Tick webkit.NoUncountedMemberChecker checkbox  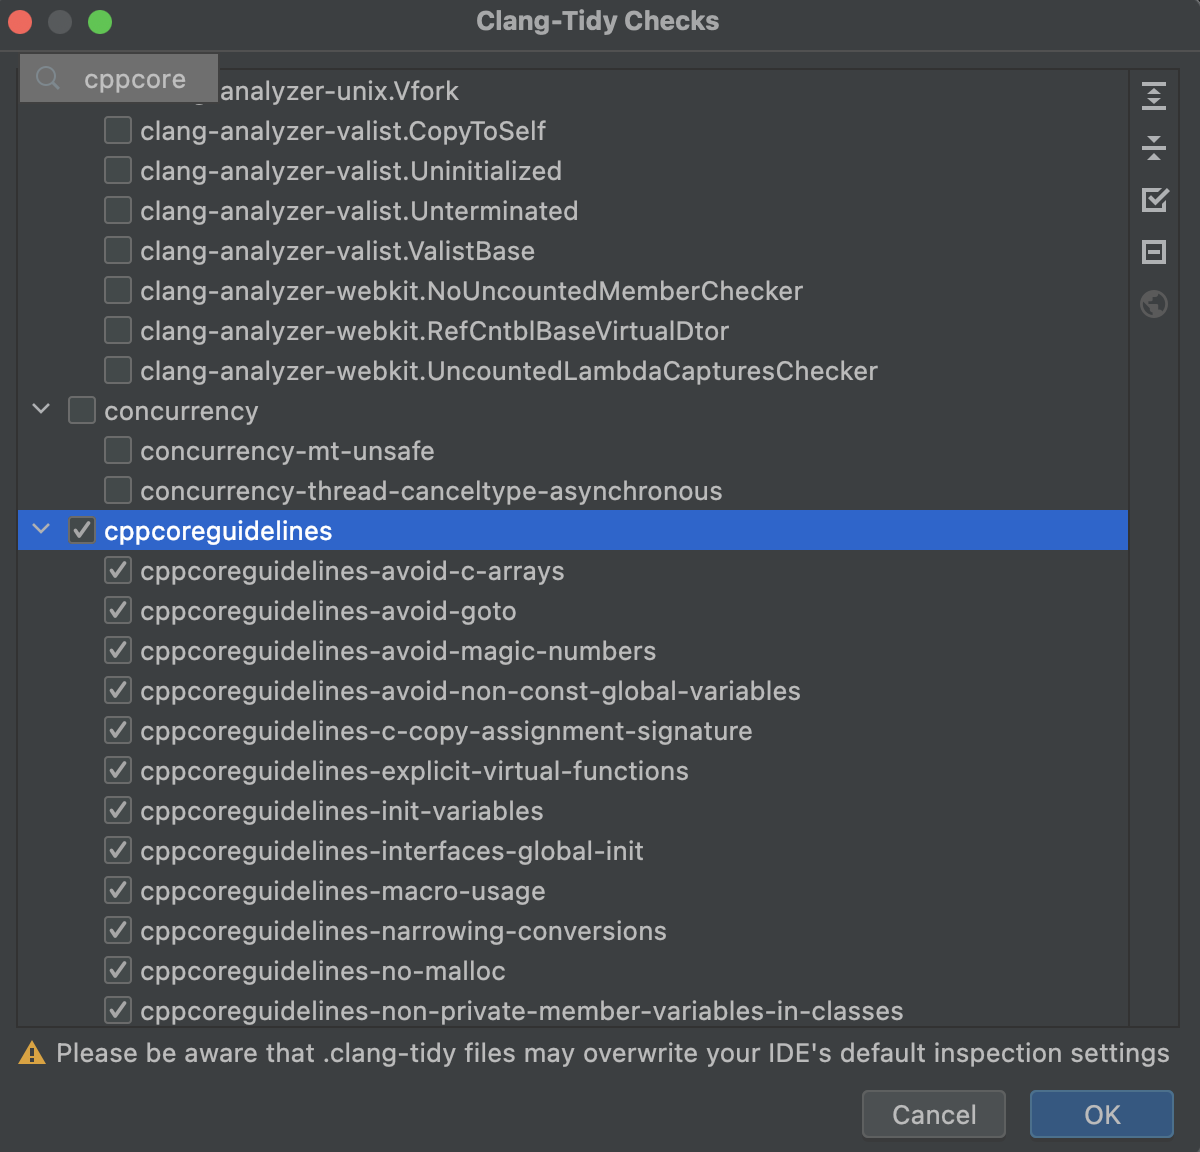tap(118, 290)
